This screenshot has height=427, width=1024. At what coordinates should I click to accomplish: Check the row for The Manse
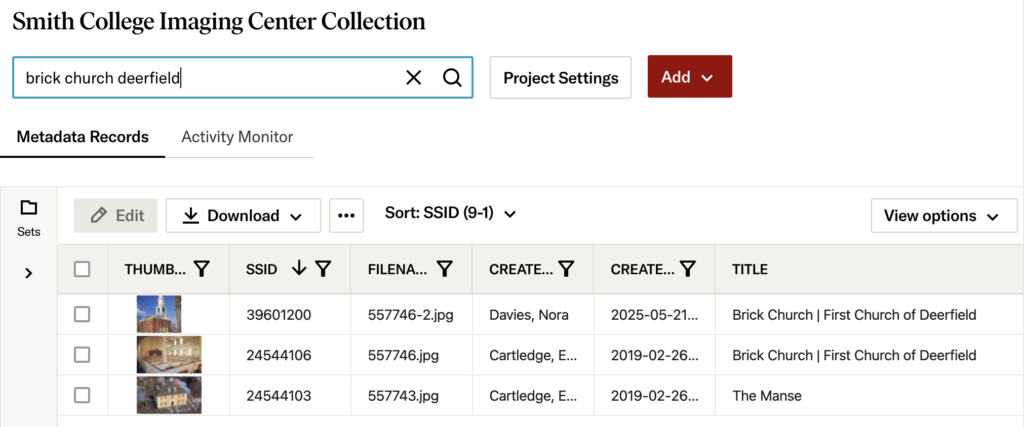82,395
